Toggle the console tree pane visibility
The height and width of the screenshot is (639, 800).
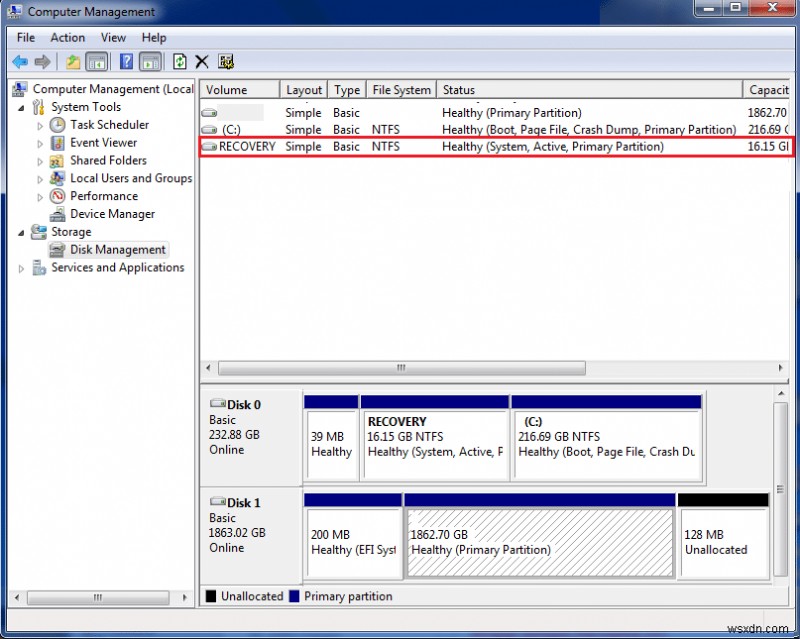click(96, 61)
